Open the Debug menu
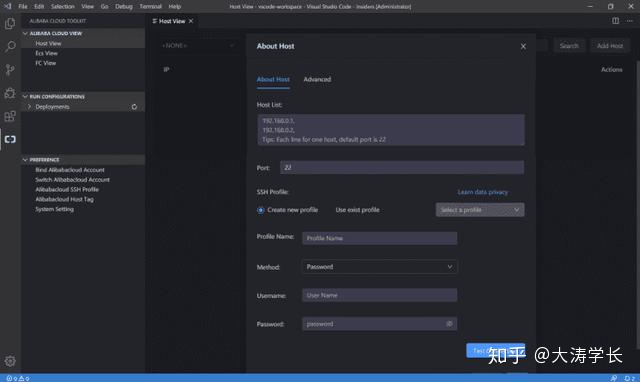Screen dimensions: 640x382 click(x=124, y=7)
